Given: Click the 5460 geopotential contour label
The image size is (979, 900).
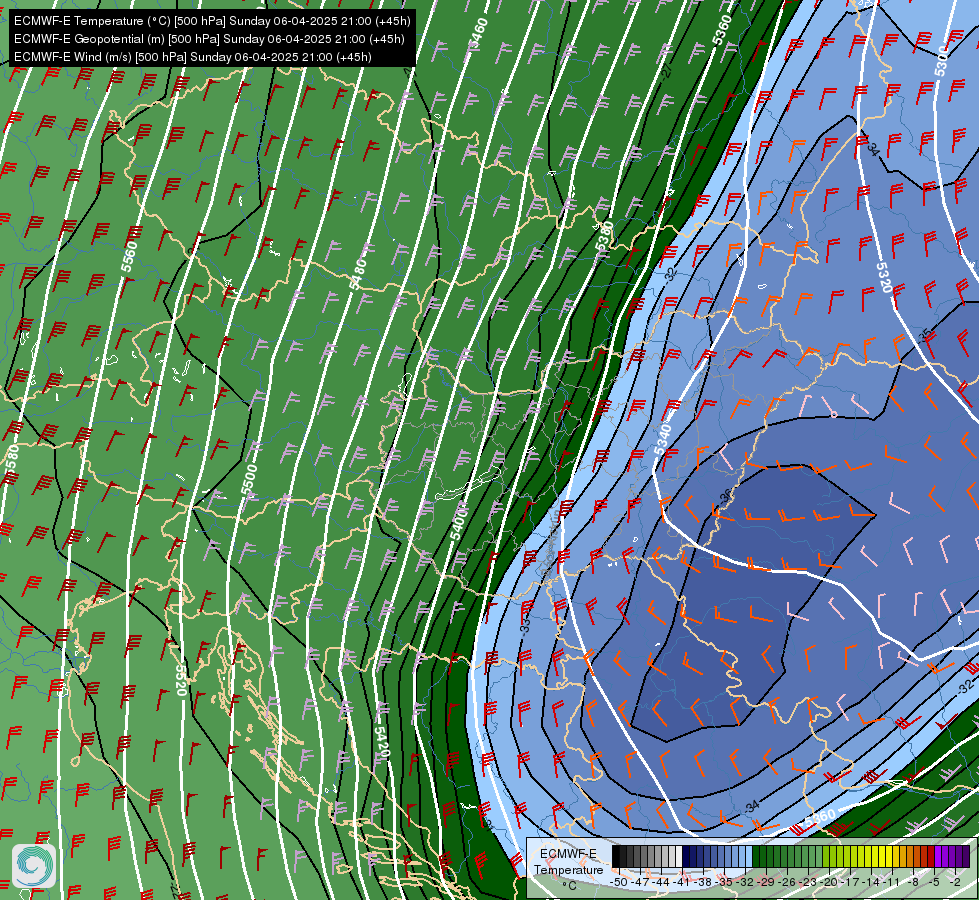Looking at the screenshot, I should point(478,33).
